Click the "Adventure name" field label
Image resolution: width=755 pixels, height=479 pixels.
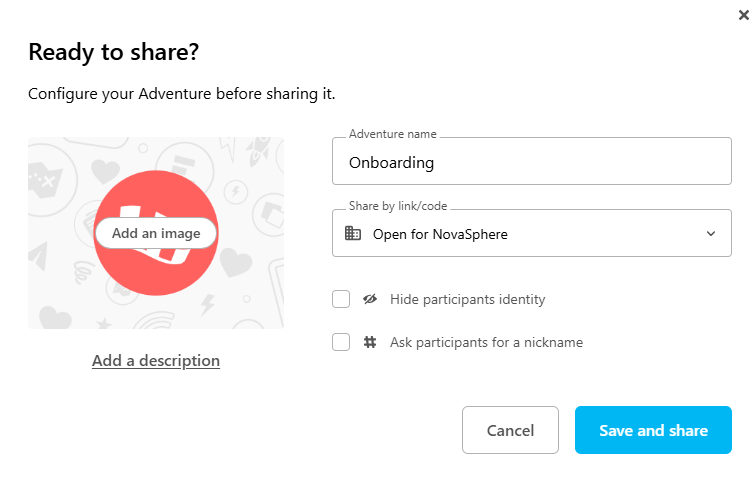click(394, 134)
